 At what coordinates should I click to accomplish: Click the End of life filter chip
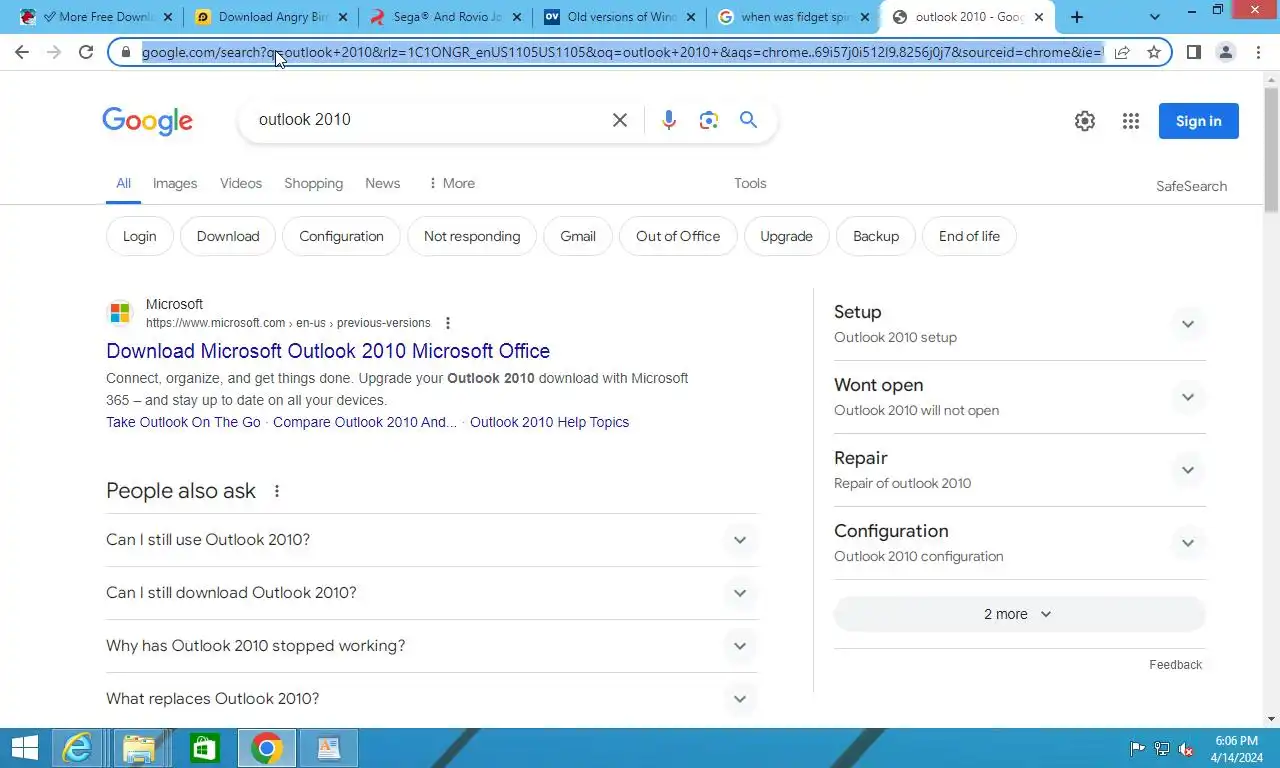tap(969, 236)
